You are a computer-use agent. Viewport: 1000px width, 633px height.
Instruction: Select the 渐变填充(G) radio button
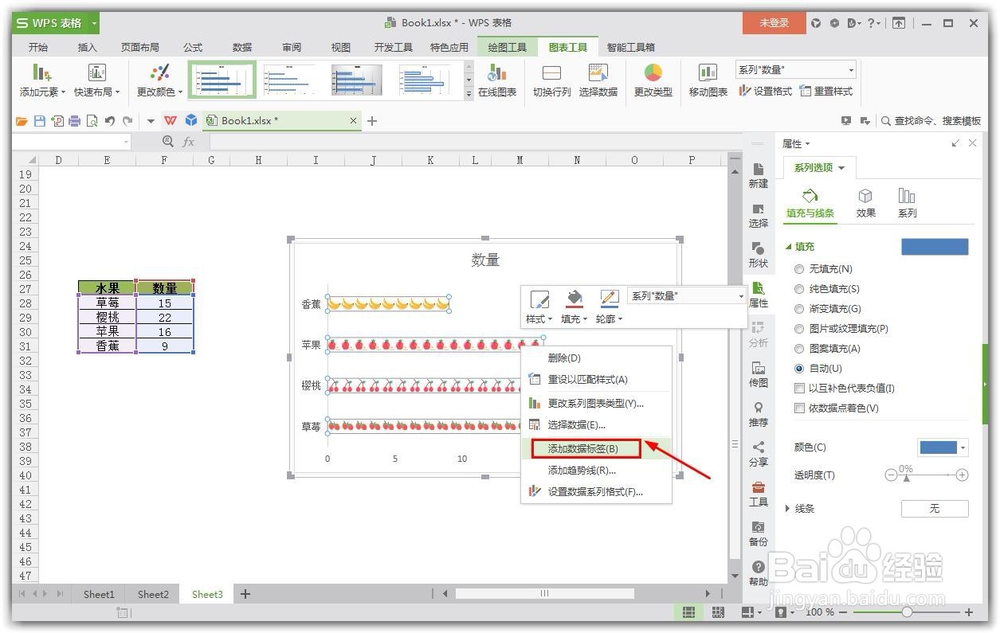coord(798,309)
